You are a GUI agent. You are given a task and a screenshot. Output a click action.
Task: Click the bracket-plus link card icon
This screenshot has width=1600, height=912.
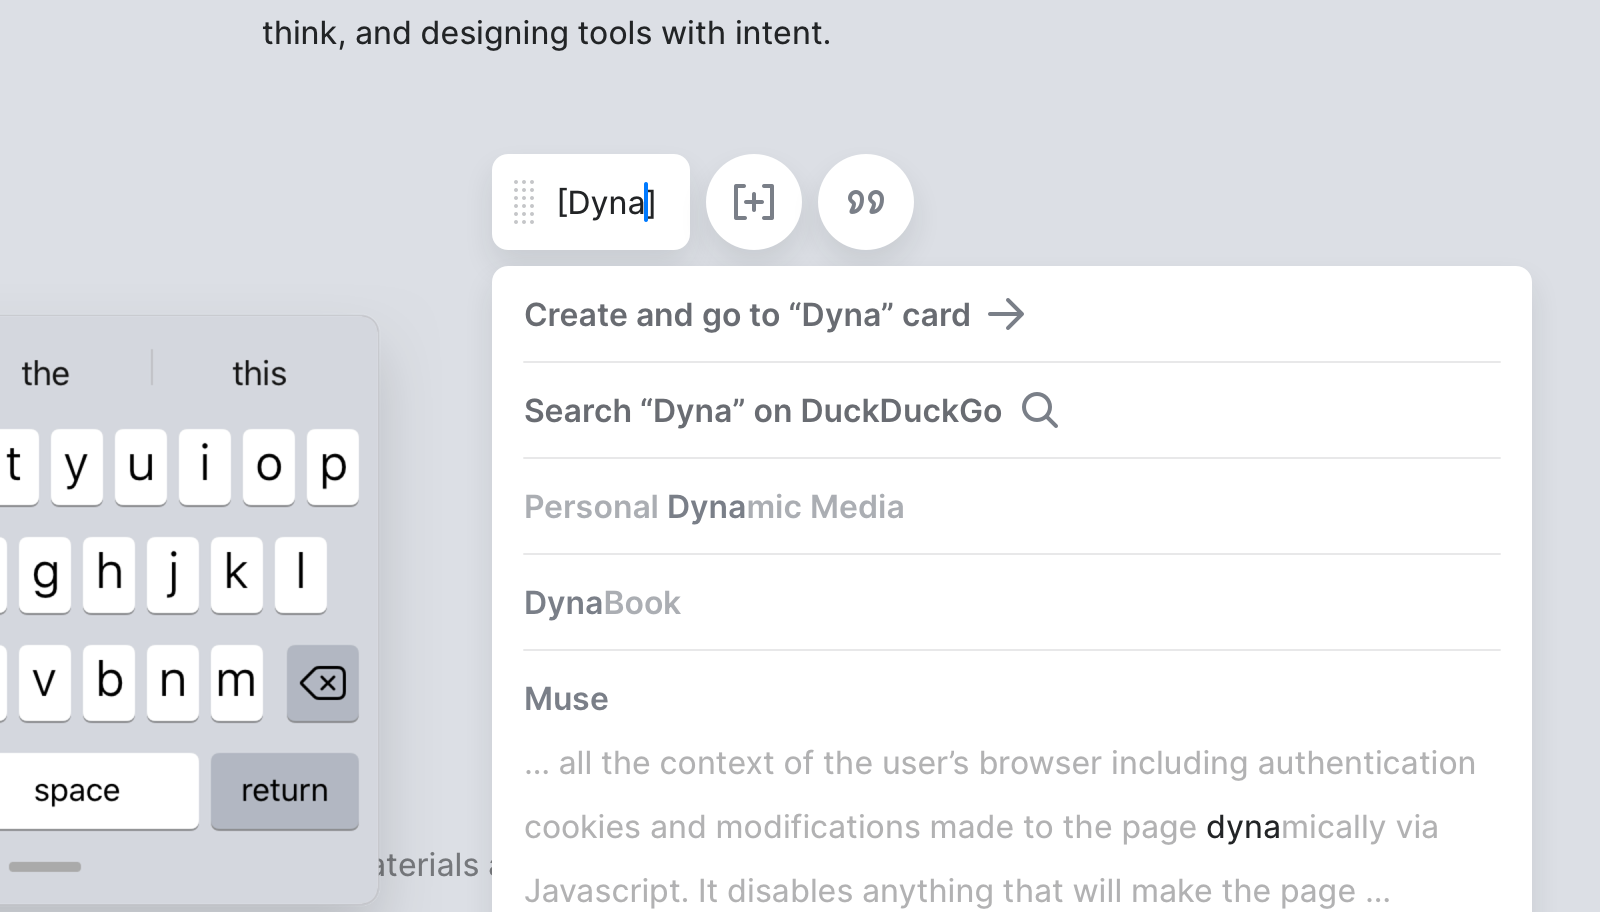pyautogui.click(x=753, y=202)
